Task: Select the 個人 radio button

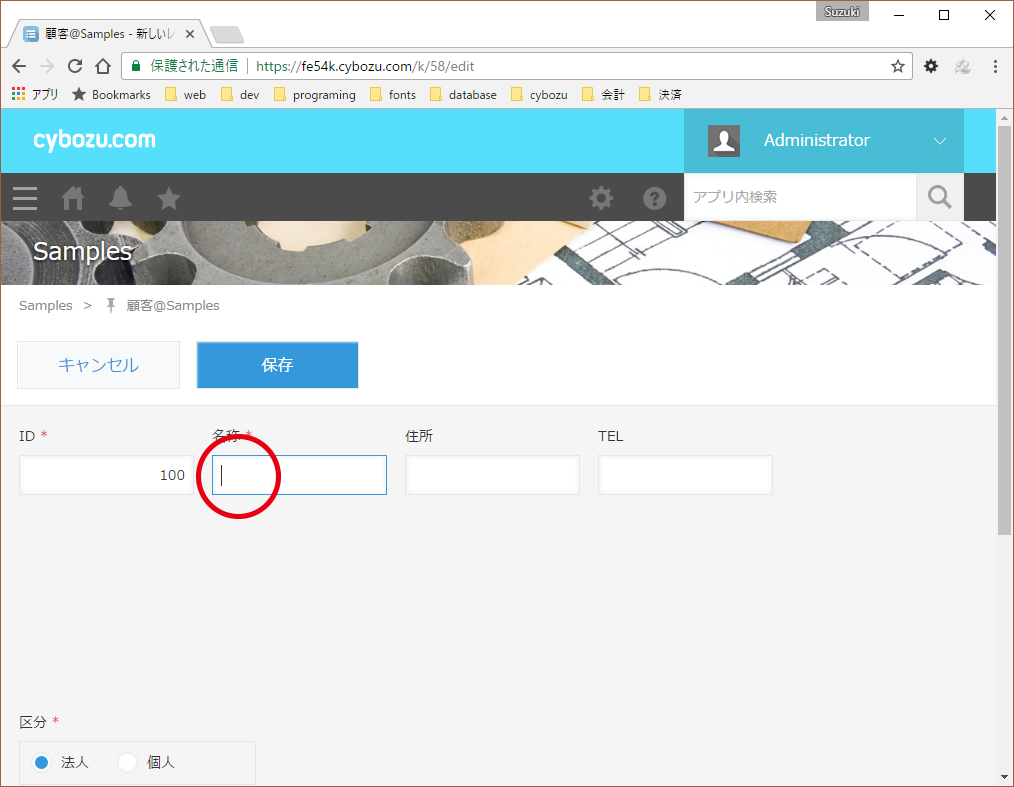Action: (x=127, y=762)
